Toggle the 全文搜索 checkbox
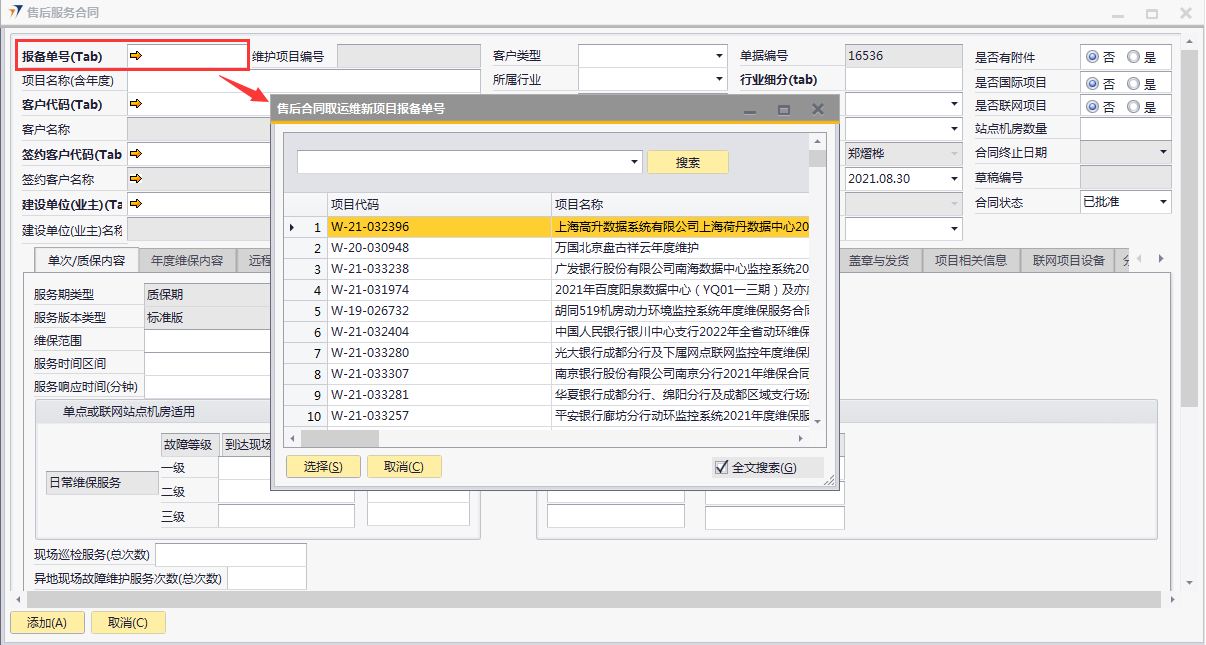Image resolution: width=1206 pixels, height=645 pixels. tap(721, 467)
